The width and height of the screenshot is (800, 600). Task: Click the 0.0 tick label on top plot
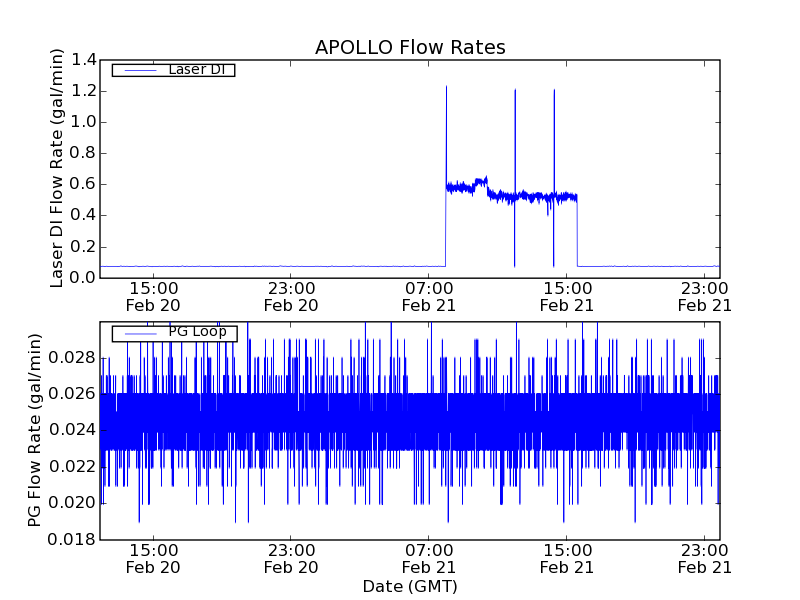84,278
